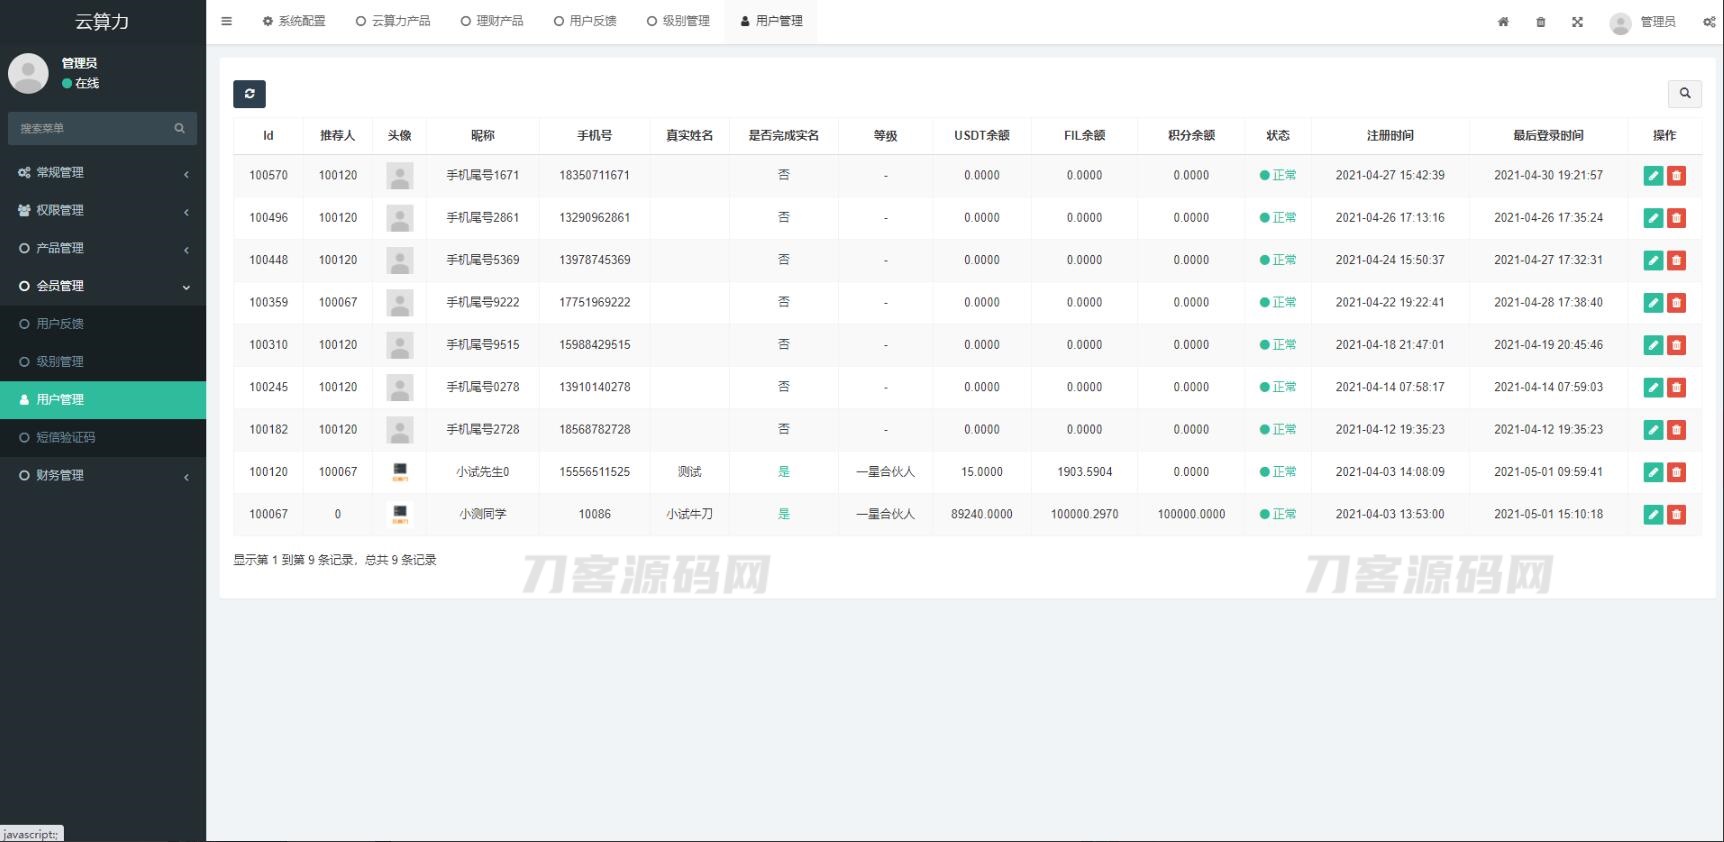The height and width of the screenshot is (842, 1724).
Task: Toggle 正常 status for user 100359
Action: click(1278, 302)
